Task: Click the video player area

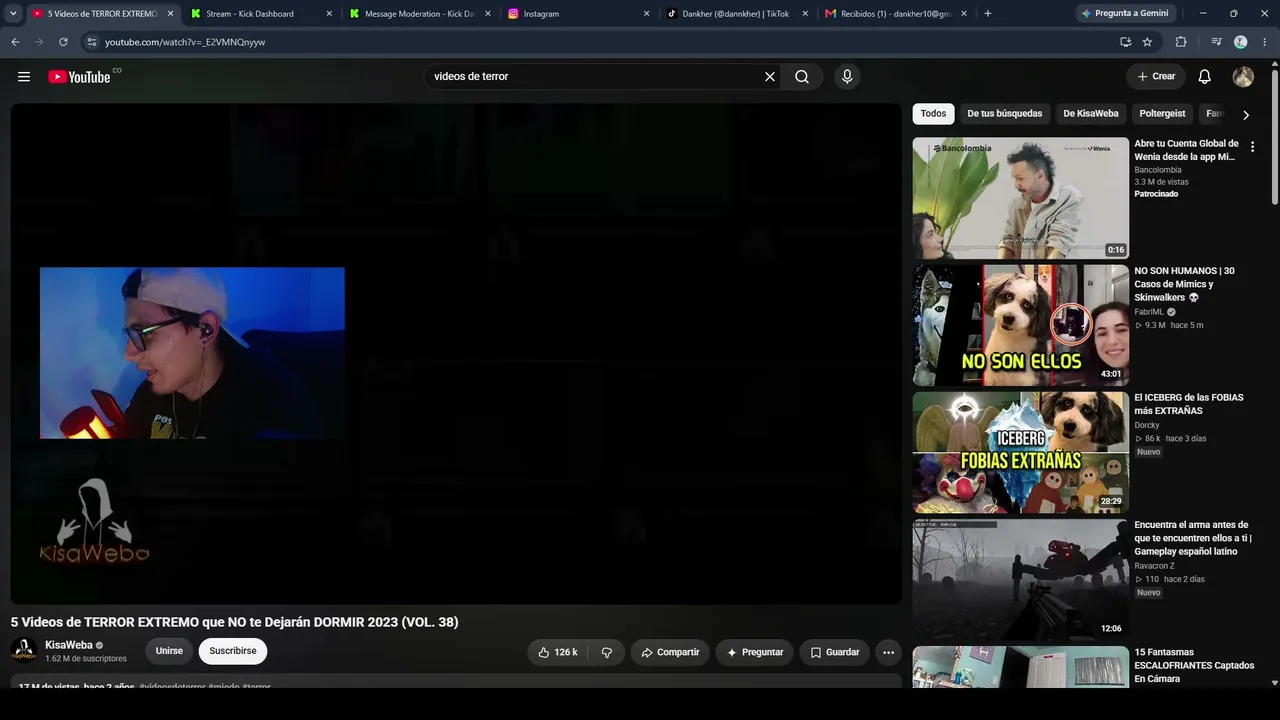Action: coord(456,354)
